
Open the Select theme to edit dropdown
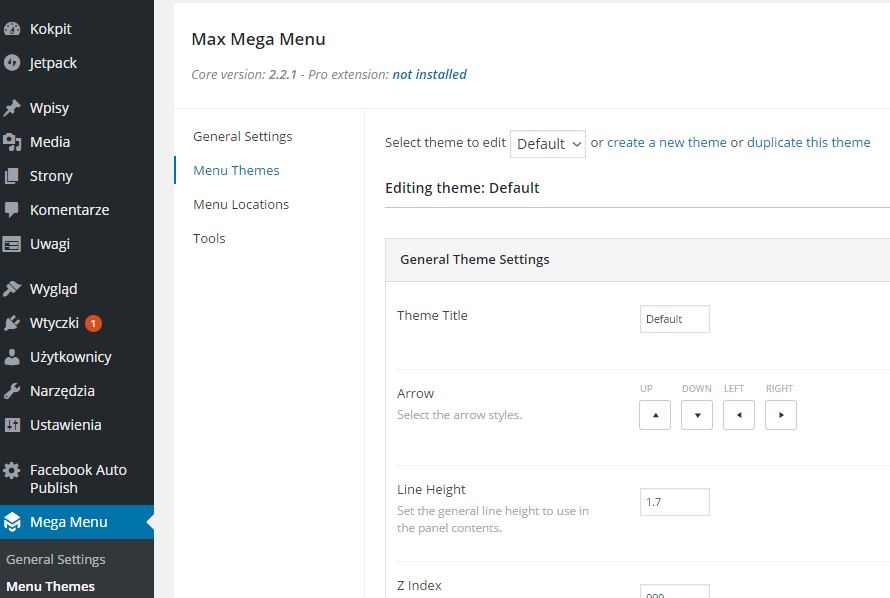(x=548, y=144)
